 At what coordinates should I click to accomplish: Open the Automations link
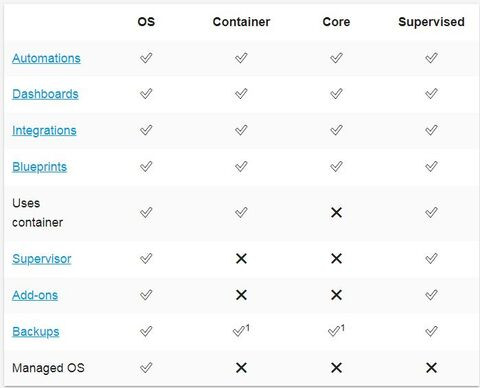point(46,58)
